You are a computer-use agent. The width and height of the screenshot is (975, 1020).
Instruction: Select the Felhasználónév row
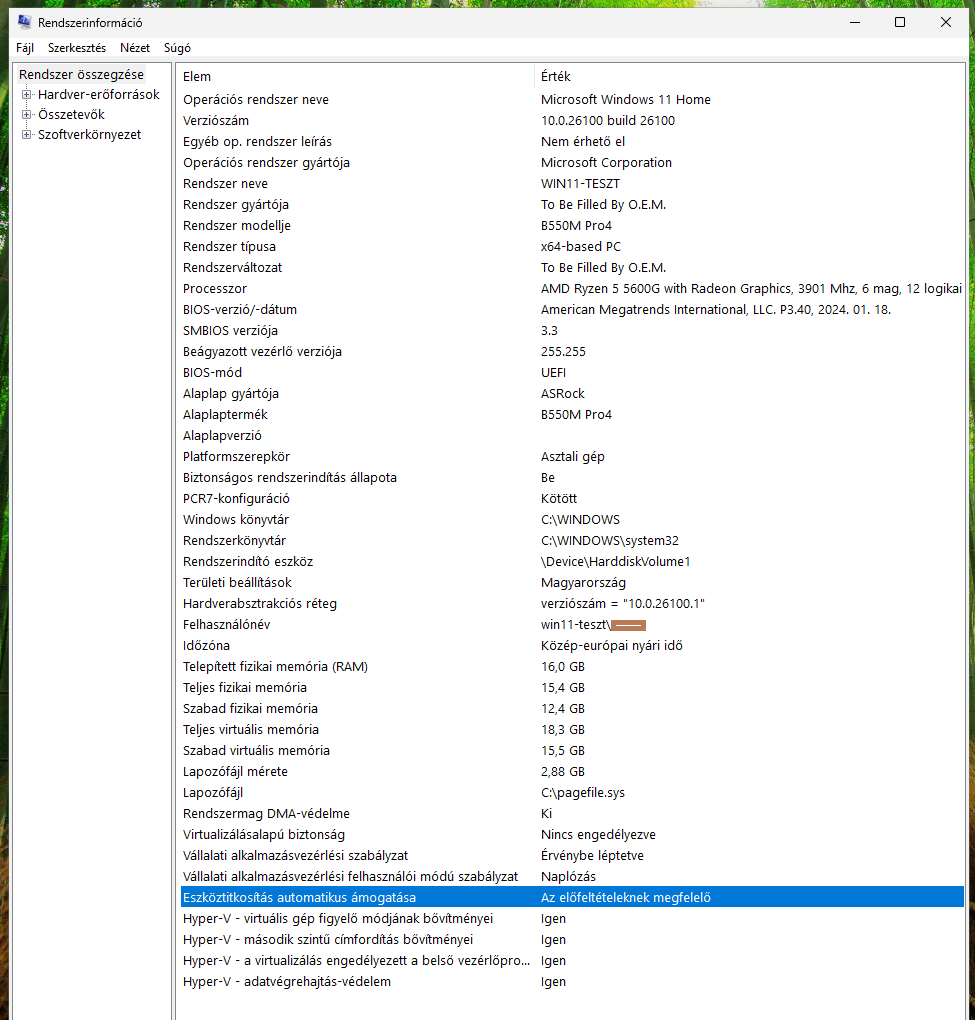(x=572, y=624)
